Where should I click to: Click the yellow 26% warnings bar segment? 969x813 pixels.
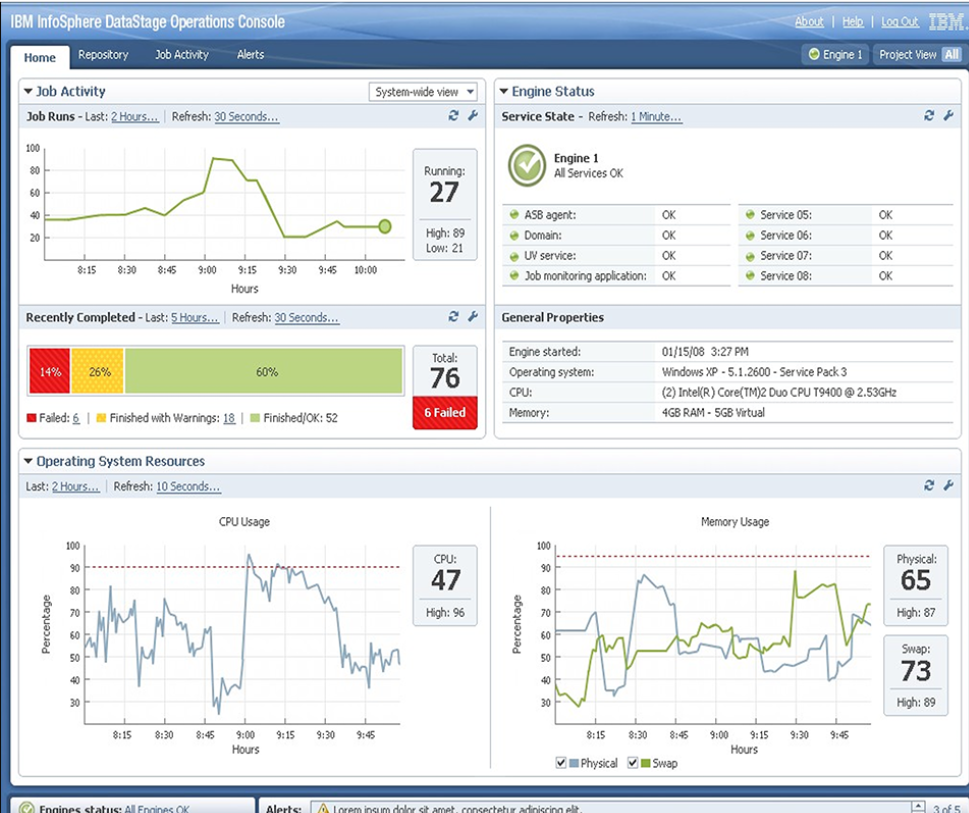[x=98, y=371]
